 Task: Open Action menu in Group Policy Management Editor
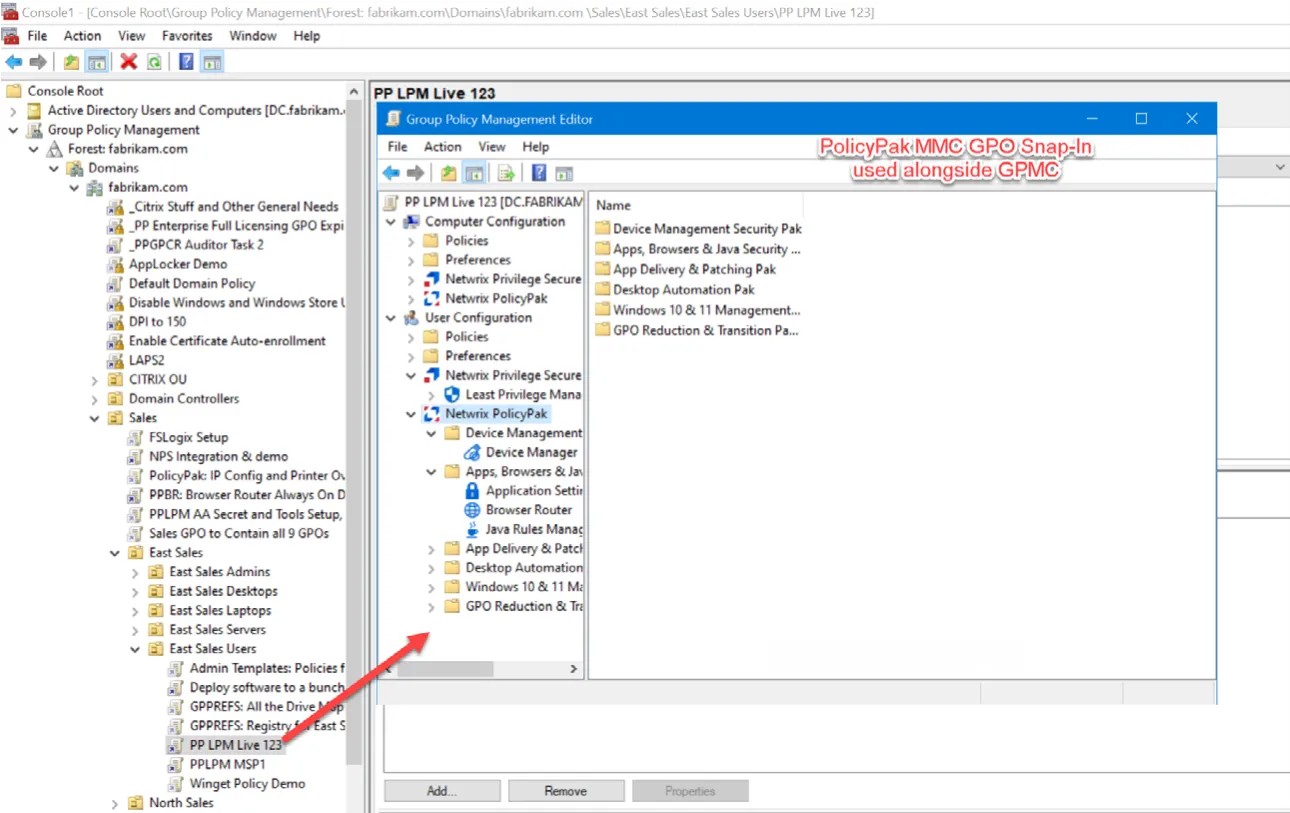click(x=443, y=147)
